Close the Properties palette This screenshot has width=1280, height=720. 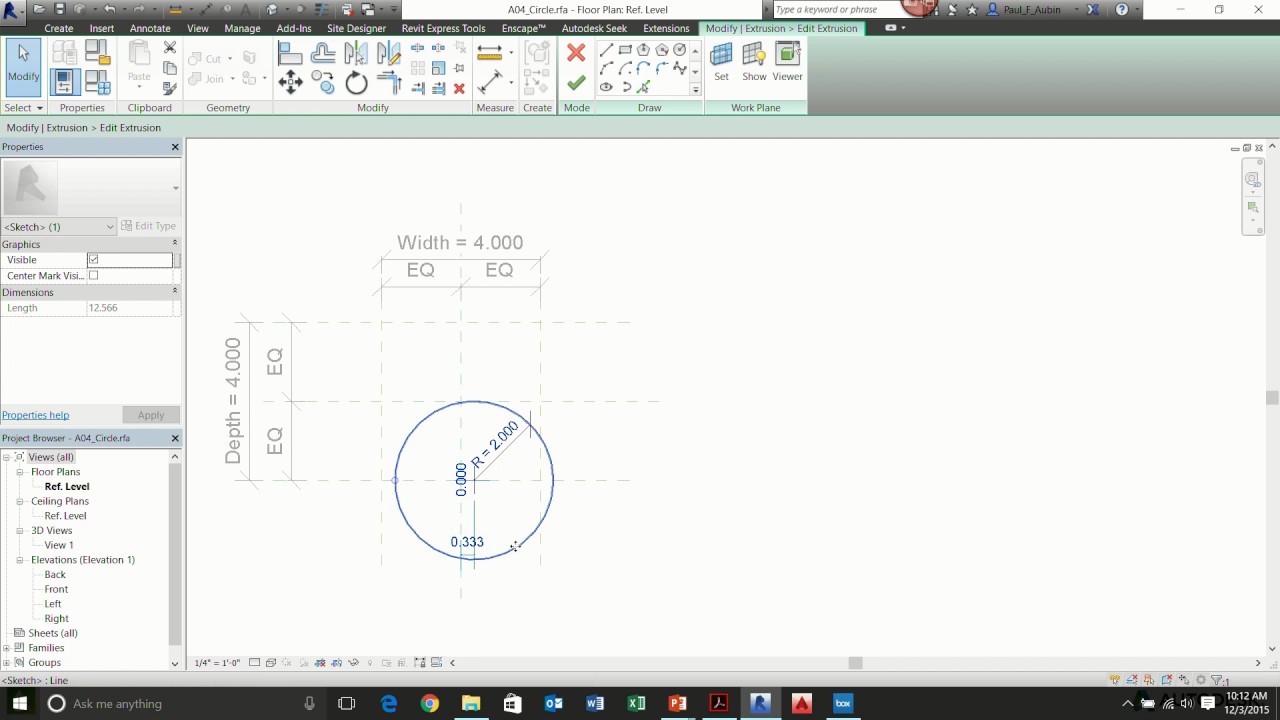click(x=175, y=147)
